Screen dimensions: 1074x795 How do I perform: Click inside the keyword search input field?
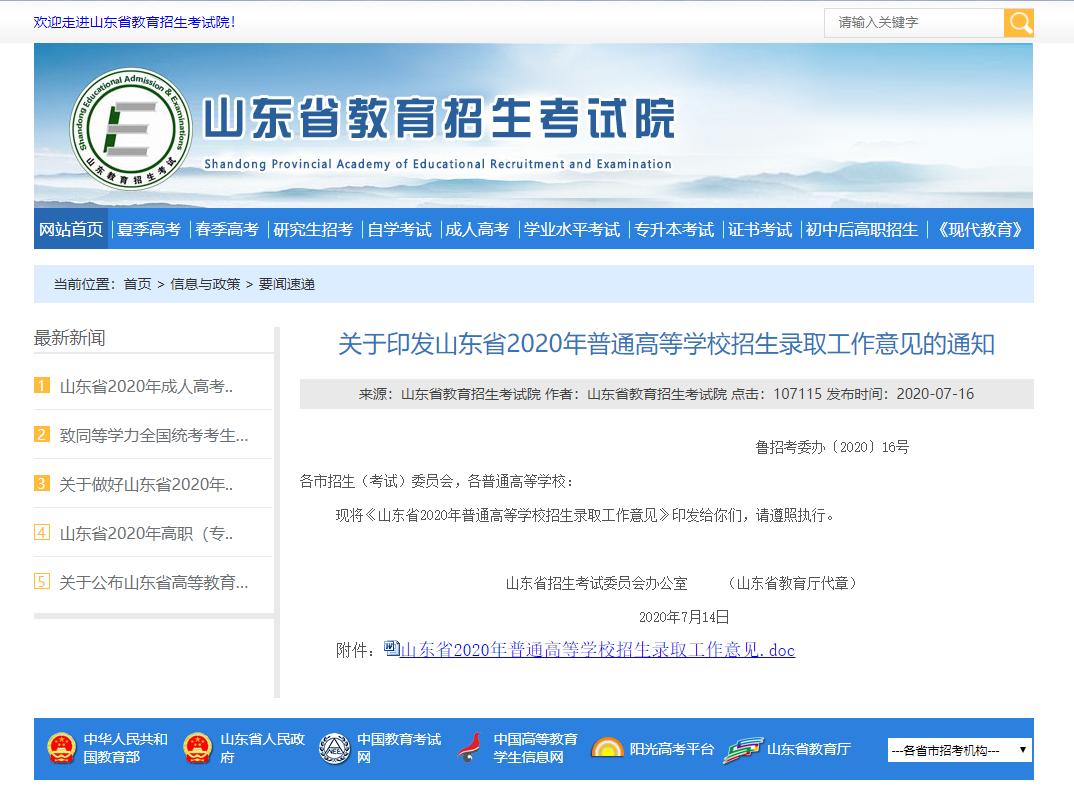point(910,22)
